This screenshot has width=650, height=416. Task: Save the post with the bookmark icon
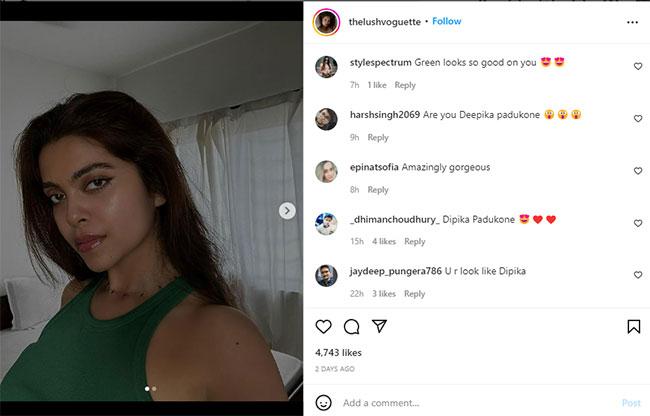tap(633, 327)
